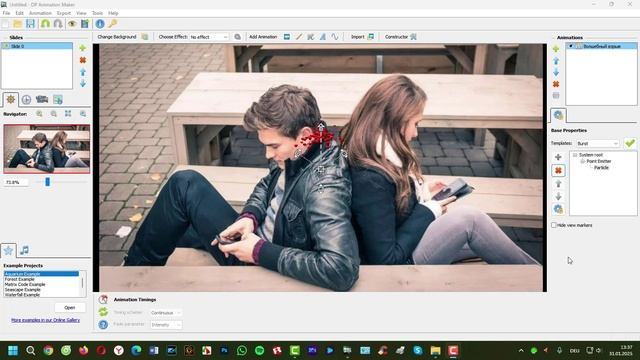640x360 pixels.
Task: Open Timing scheme dropdown showing Continuous
Action: pos(166,313)
